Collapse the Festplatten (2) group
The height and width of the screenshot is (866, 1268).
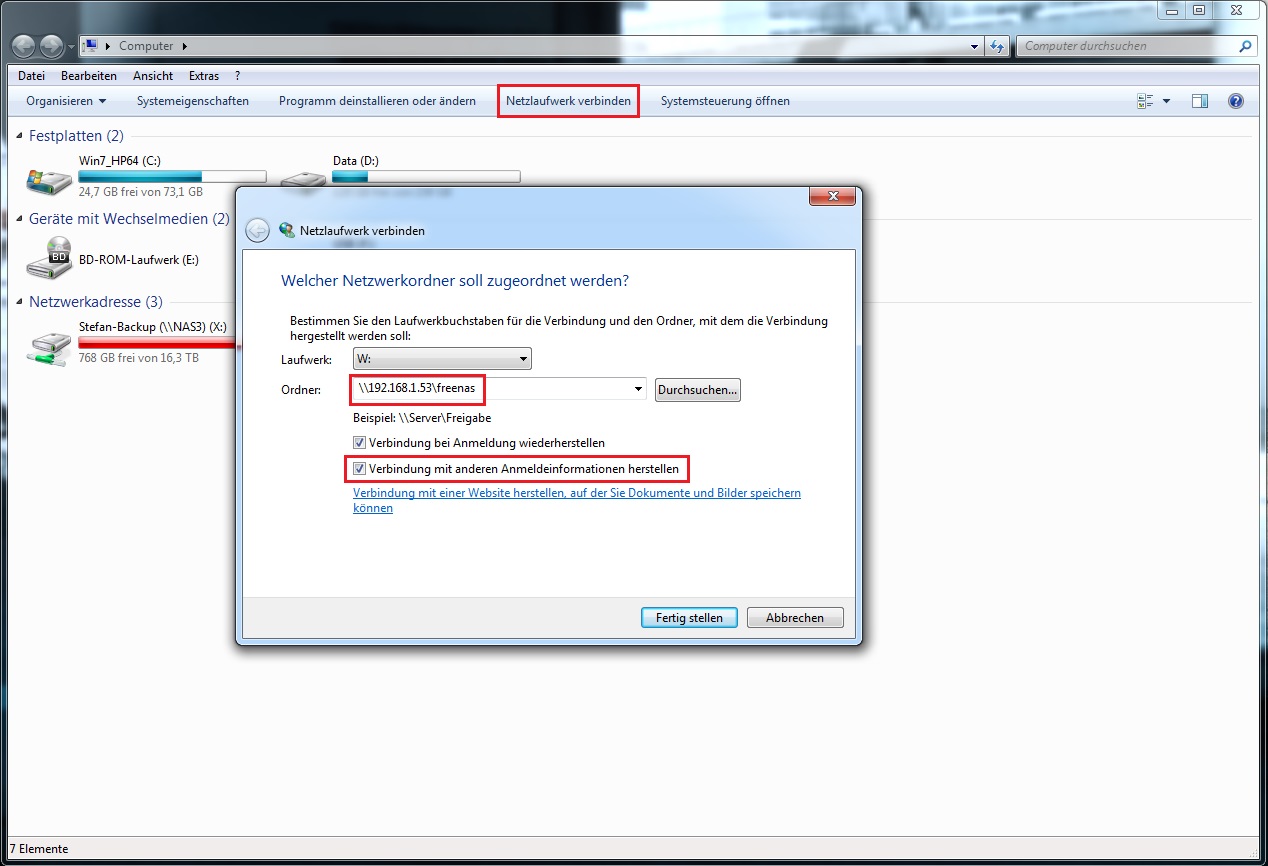20,136
